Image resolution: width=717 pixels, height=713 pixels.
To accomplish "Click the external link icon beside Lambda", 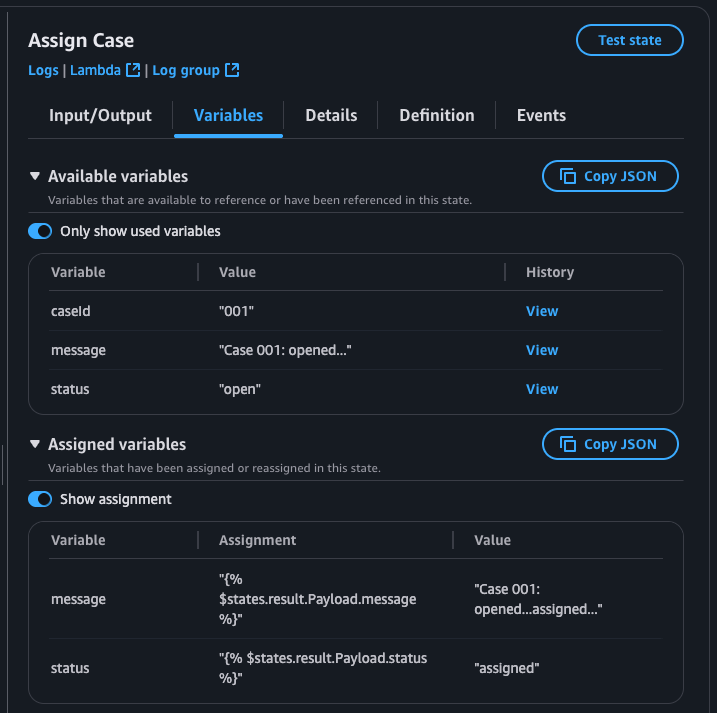I will [x=133, y=70].
